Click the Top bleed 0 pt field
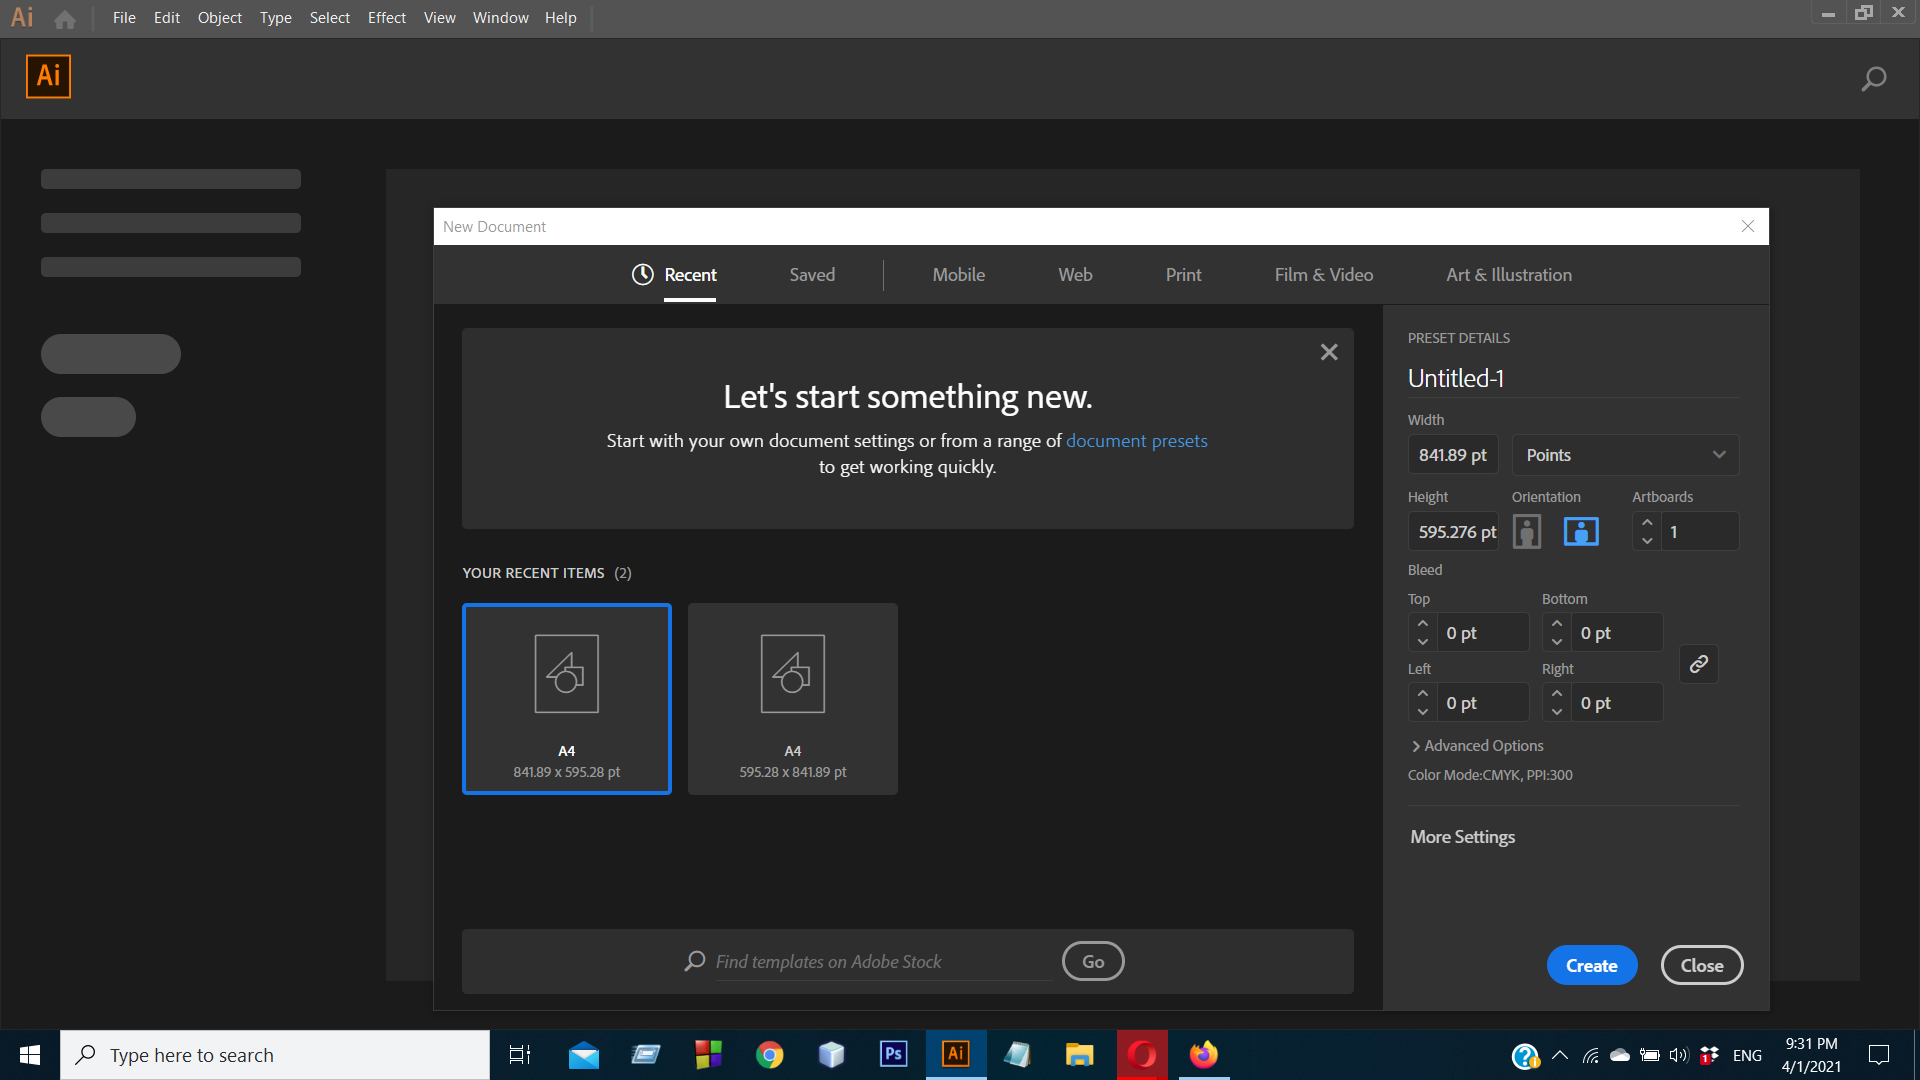 tap(1482, 633)
